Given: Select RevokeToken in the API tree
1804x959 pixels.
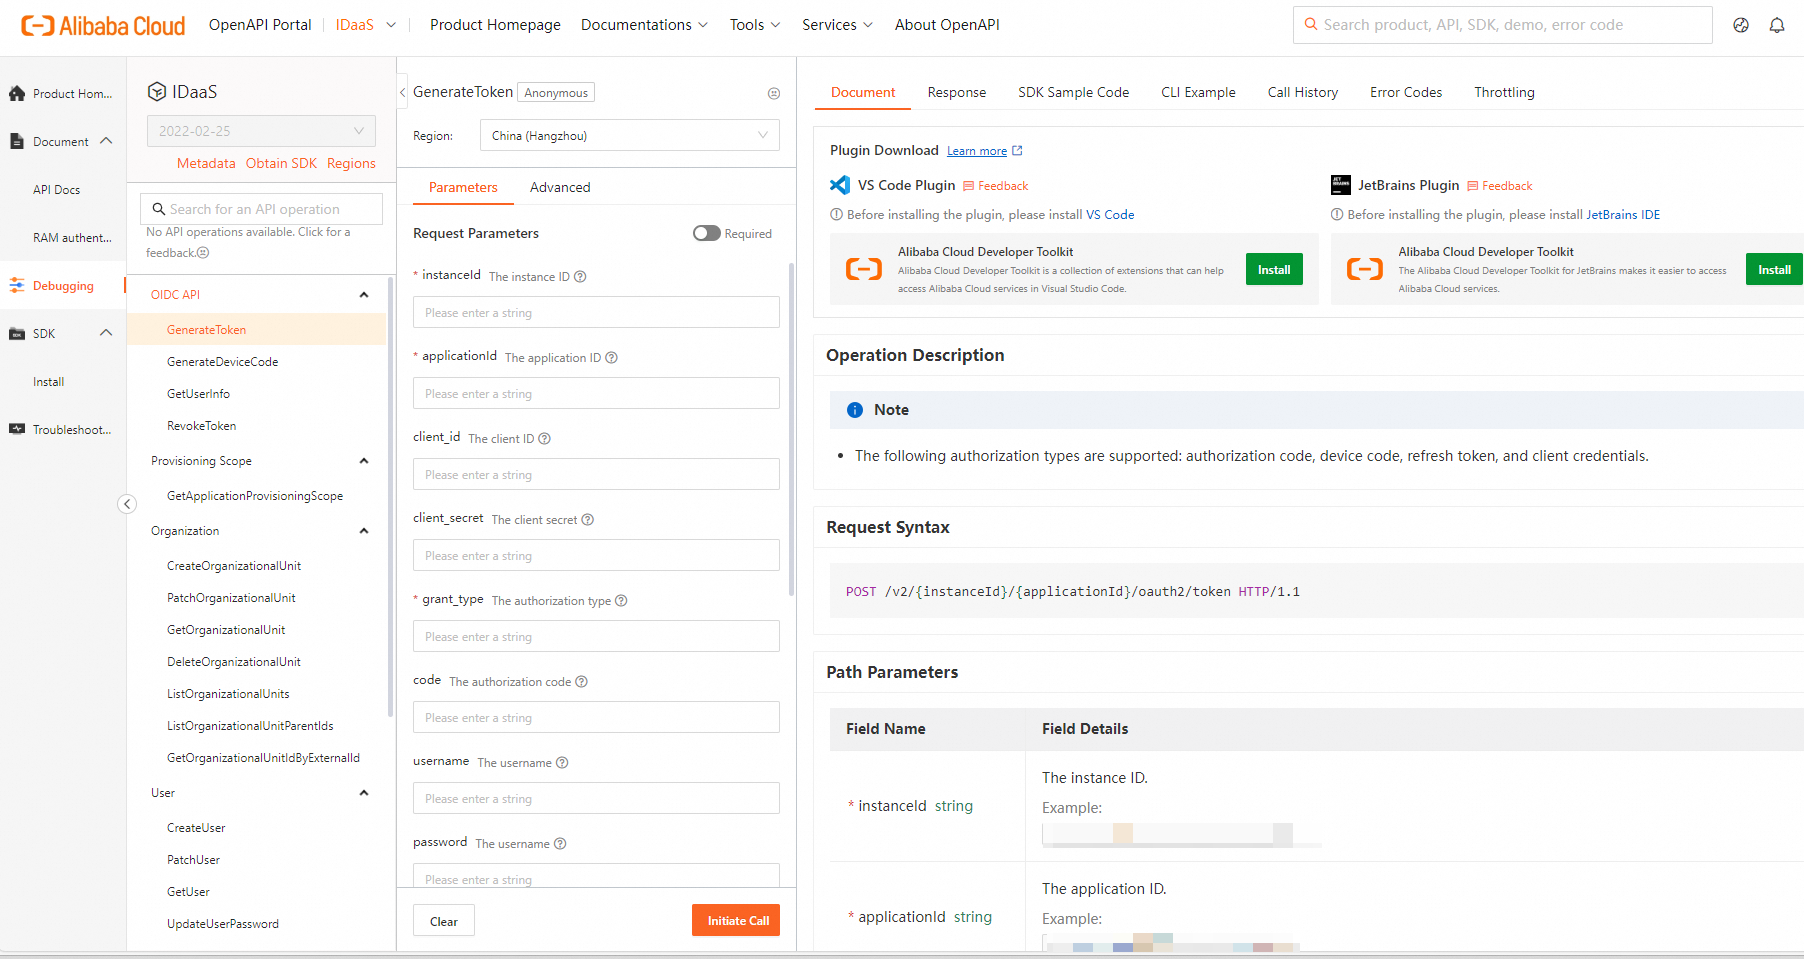Looking at the screenshot, I should pos(202,426).
